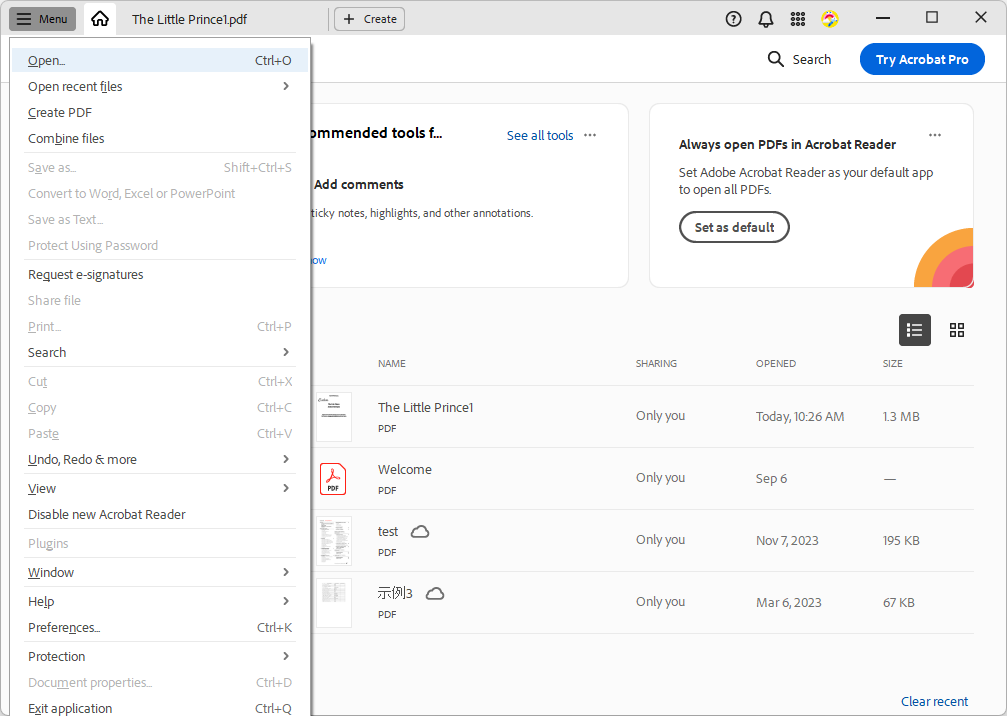1007x716 pixels.
Task: Switch to grid thumbnail view
Action: (957, 330)
